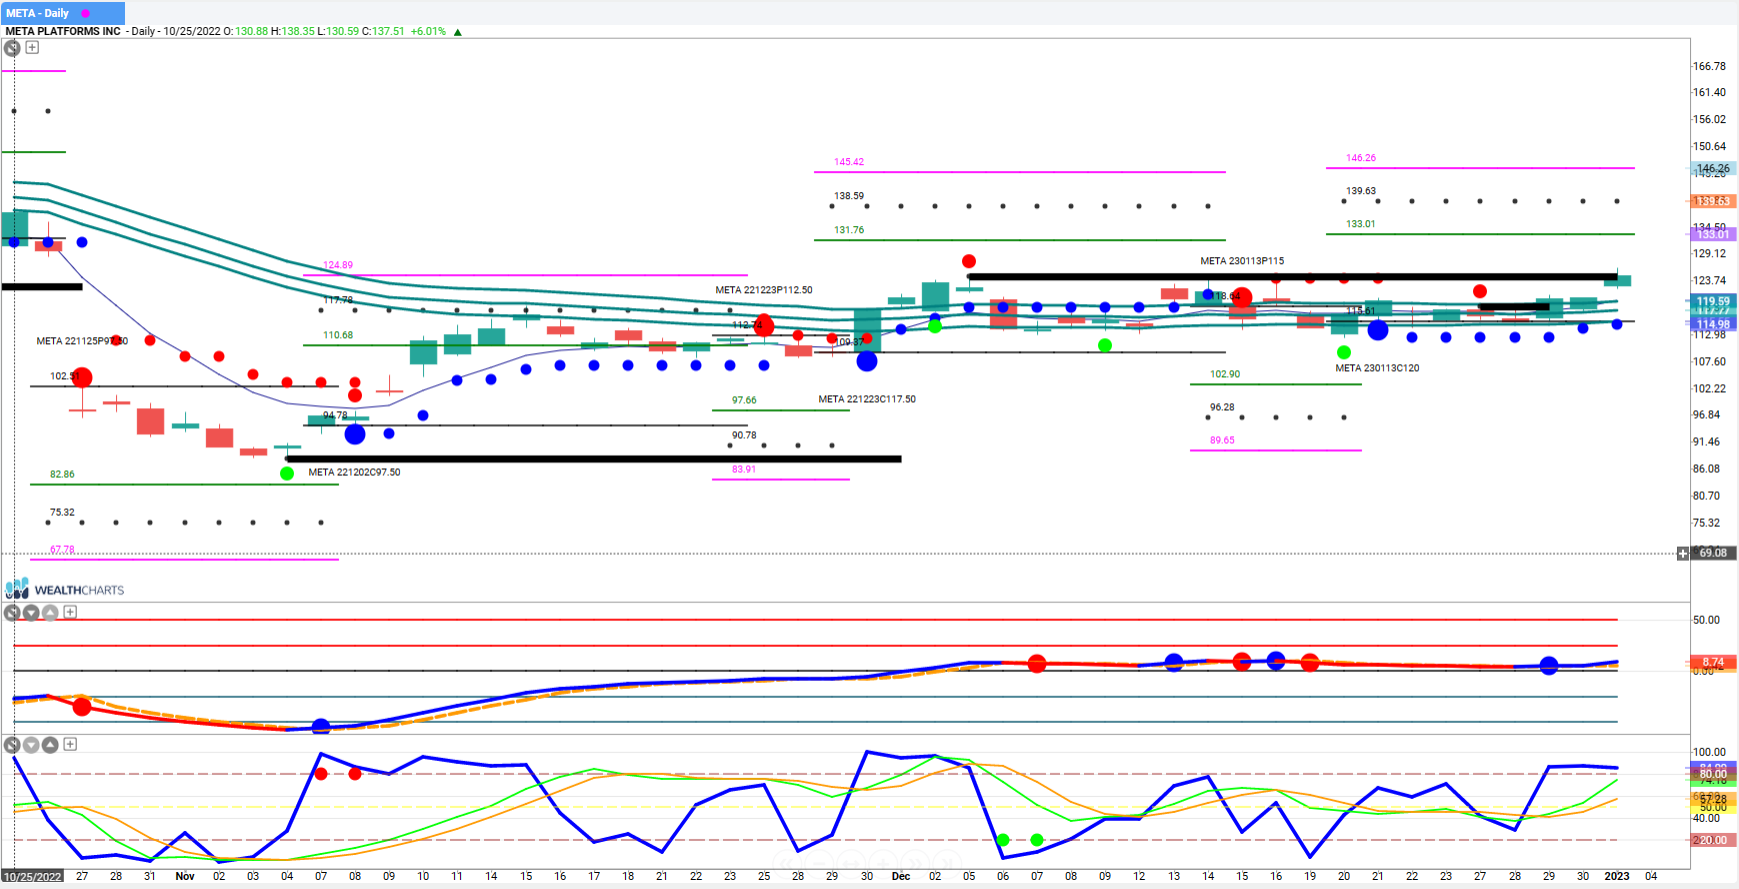1739x889 pixels.
Task: Click the 166.78 price axis label
Action: tap(1709, 66)
